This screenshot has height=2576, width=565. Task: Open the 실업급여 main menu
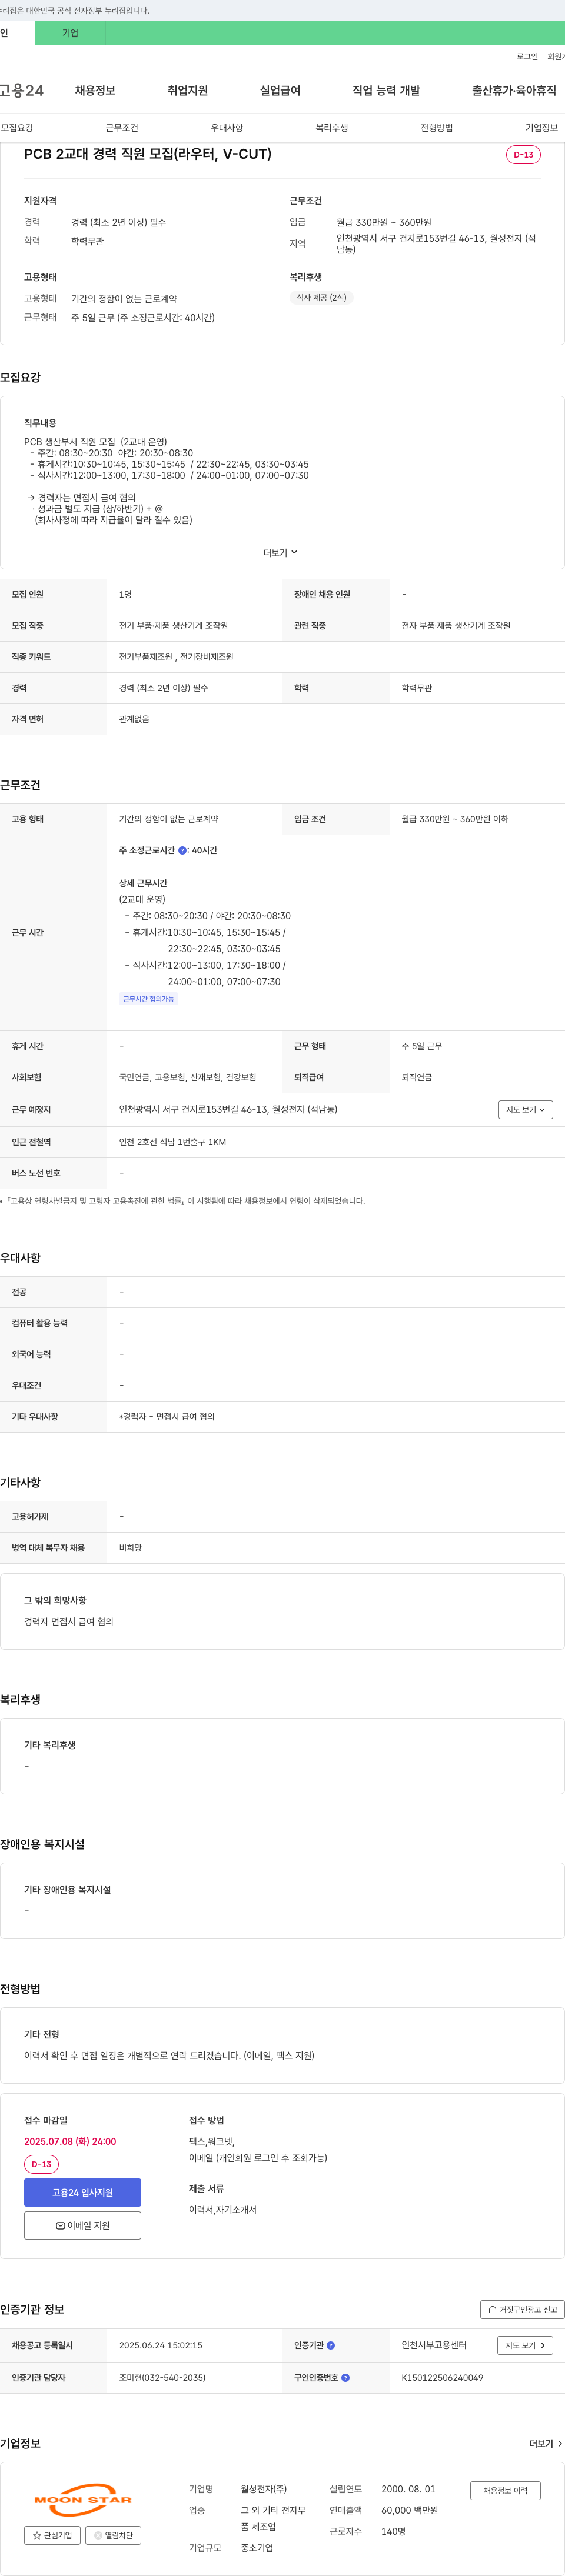point(280,91)
